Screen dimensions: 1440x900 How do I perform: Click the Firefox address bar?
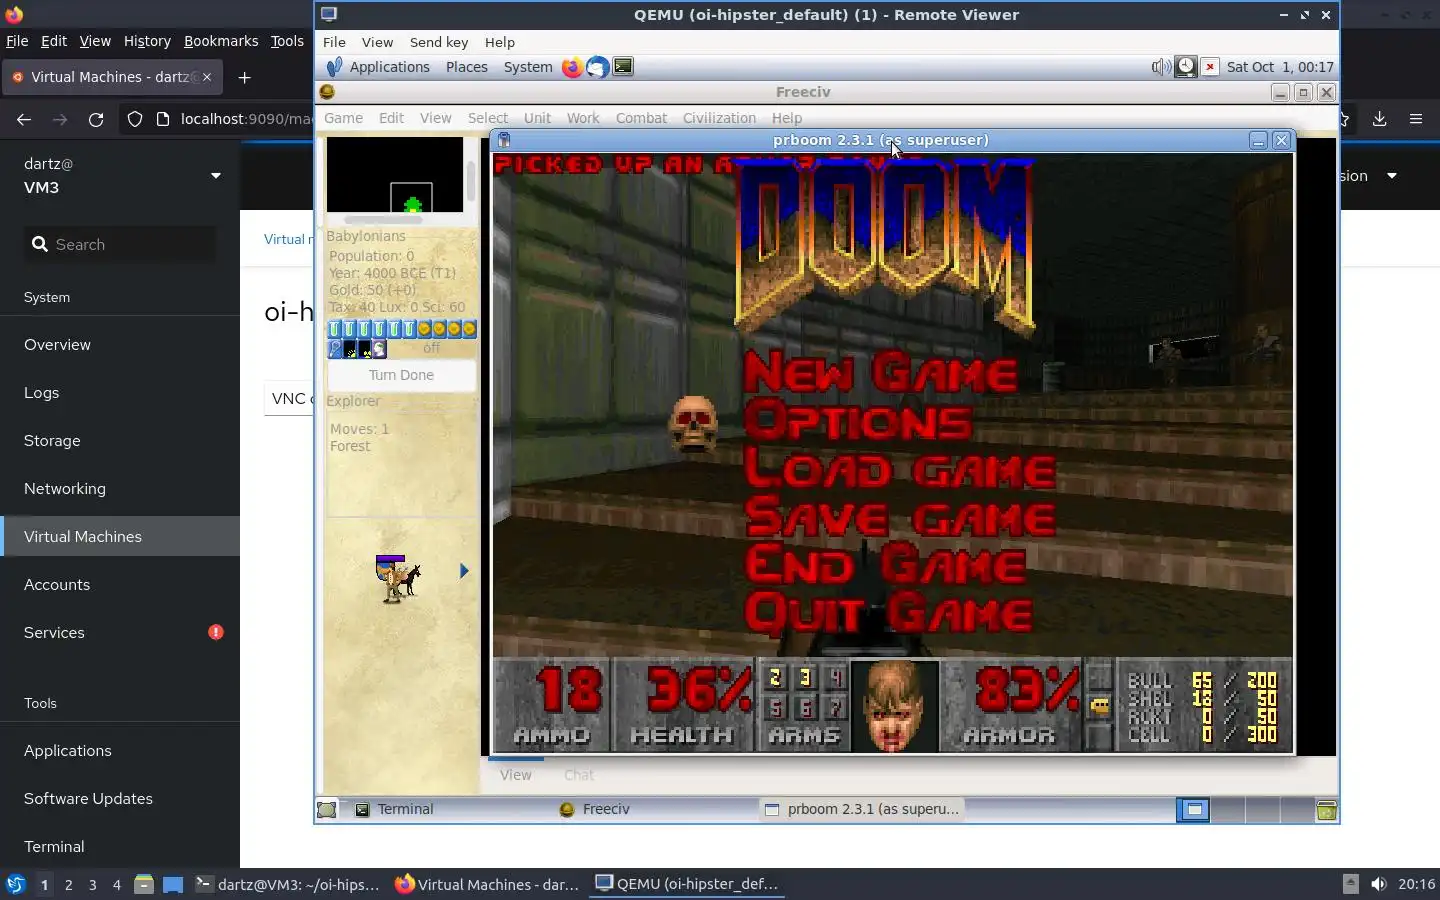[x=245, y=119]
